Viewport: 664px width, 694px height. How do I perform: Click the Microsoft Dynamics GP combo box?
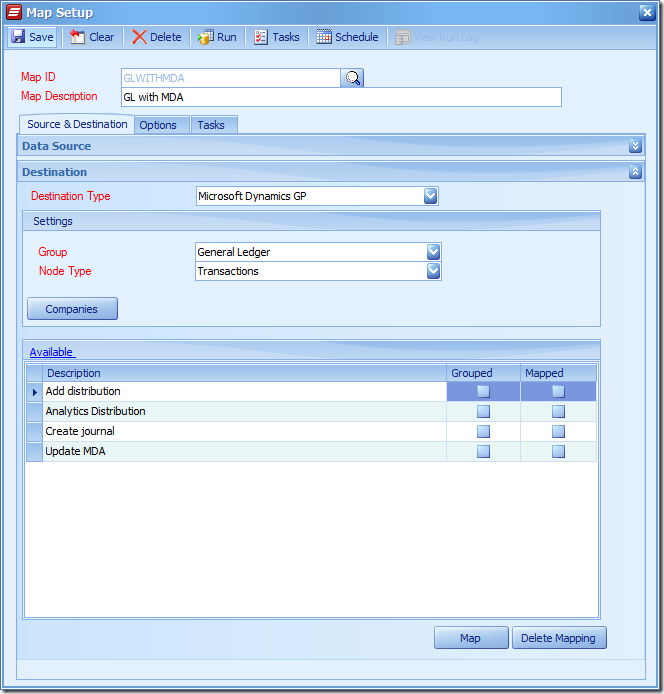pyautogui.click(x=317, y=196)
